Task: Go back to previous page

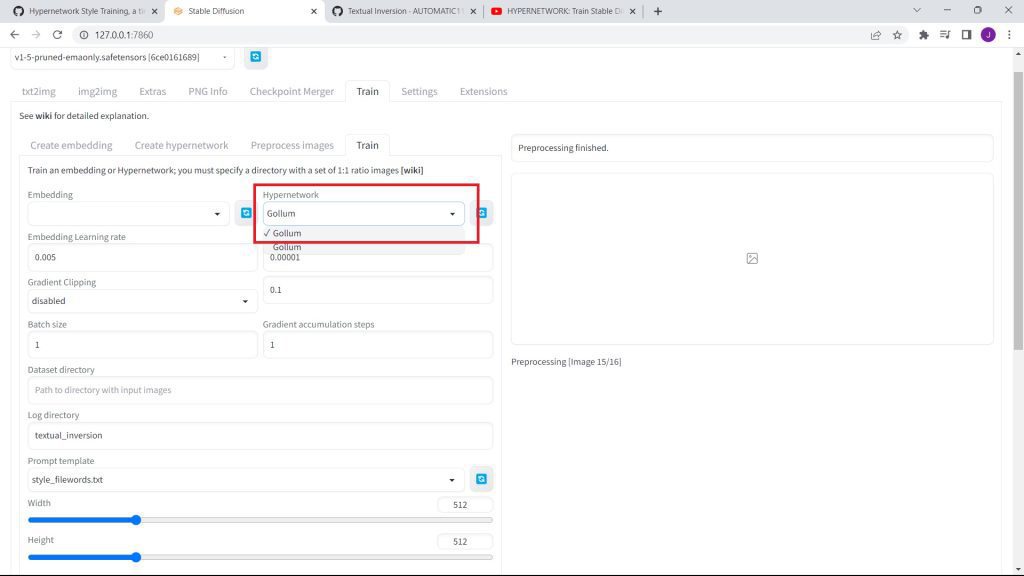Action: [x=14, y=35]
